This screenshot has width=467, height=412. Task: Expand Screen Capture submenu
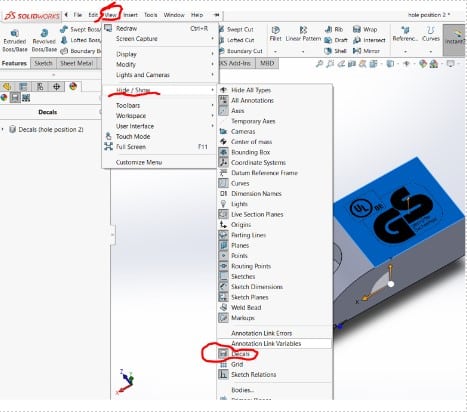[x=160, y=39]
